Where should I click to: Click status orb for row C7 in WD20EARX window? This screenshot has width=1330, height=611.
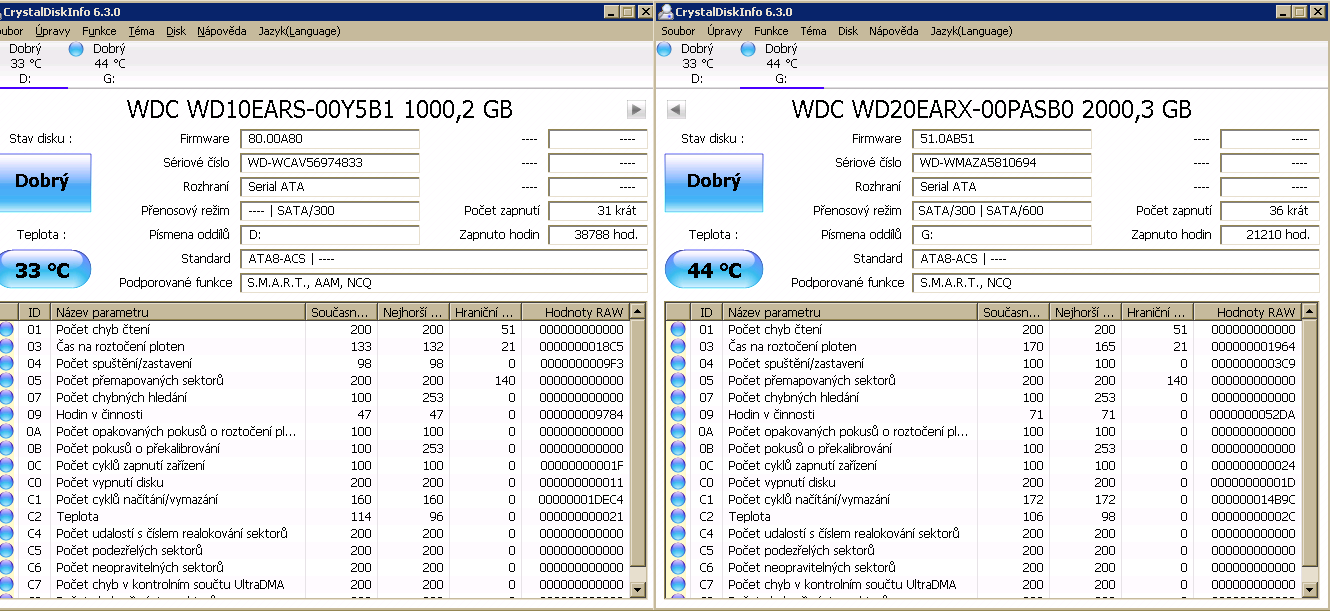coord(678,584)
